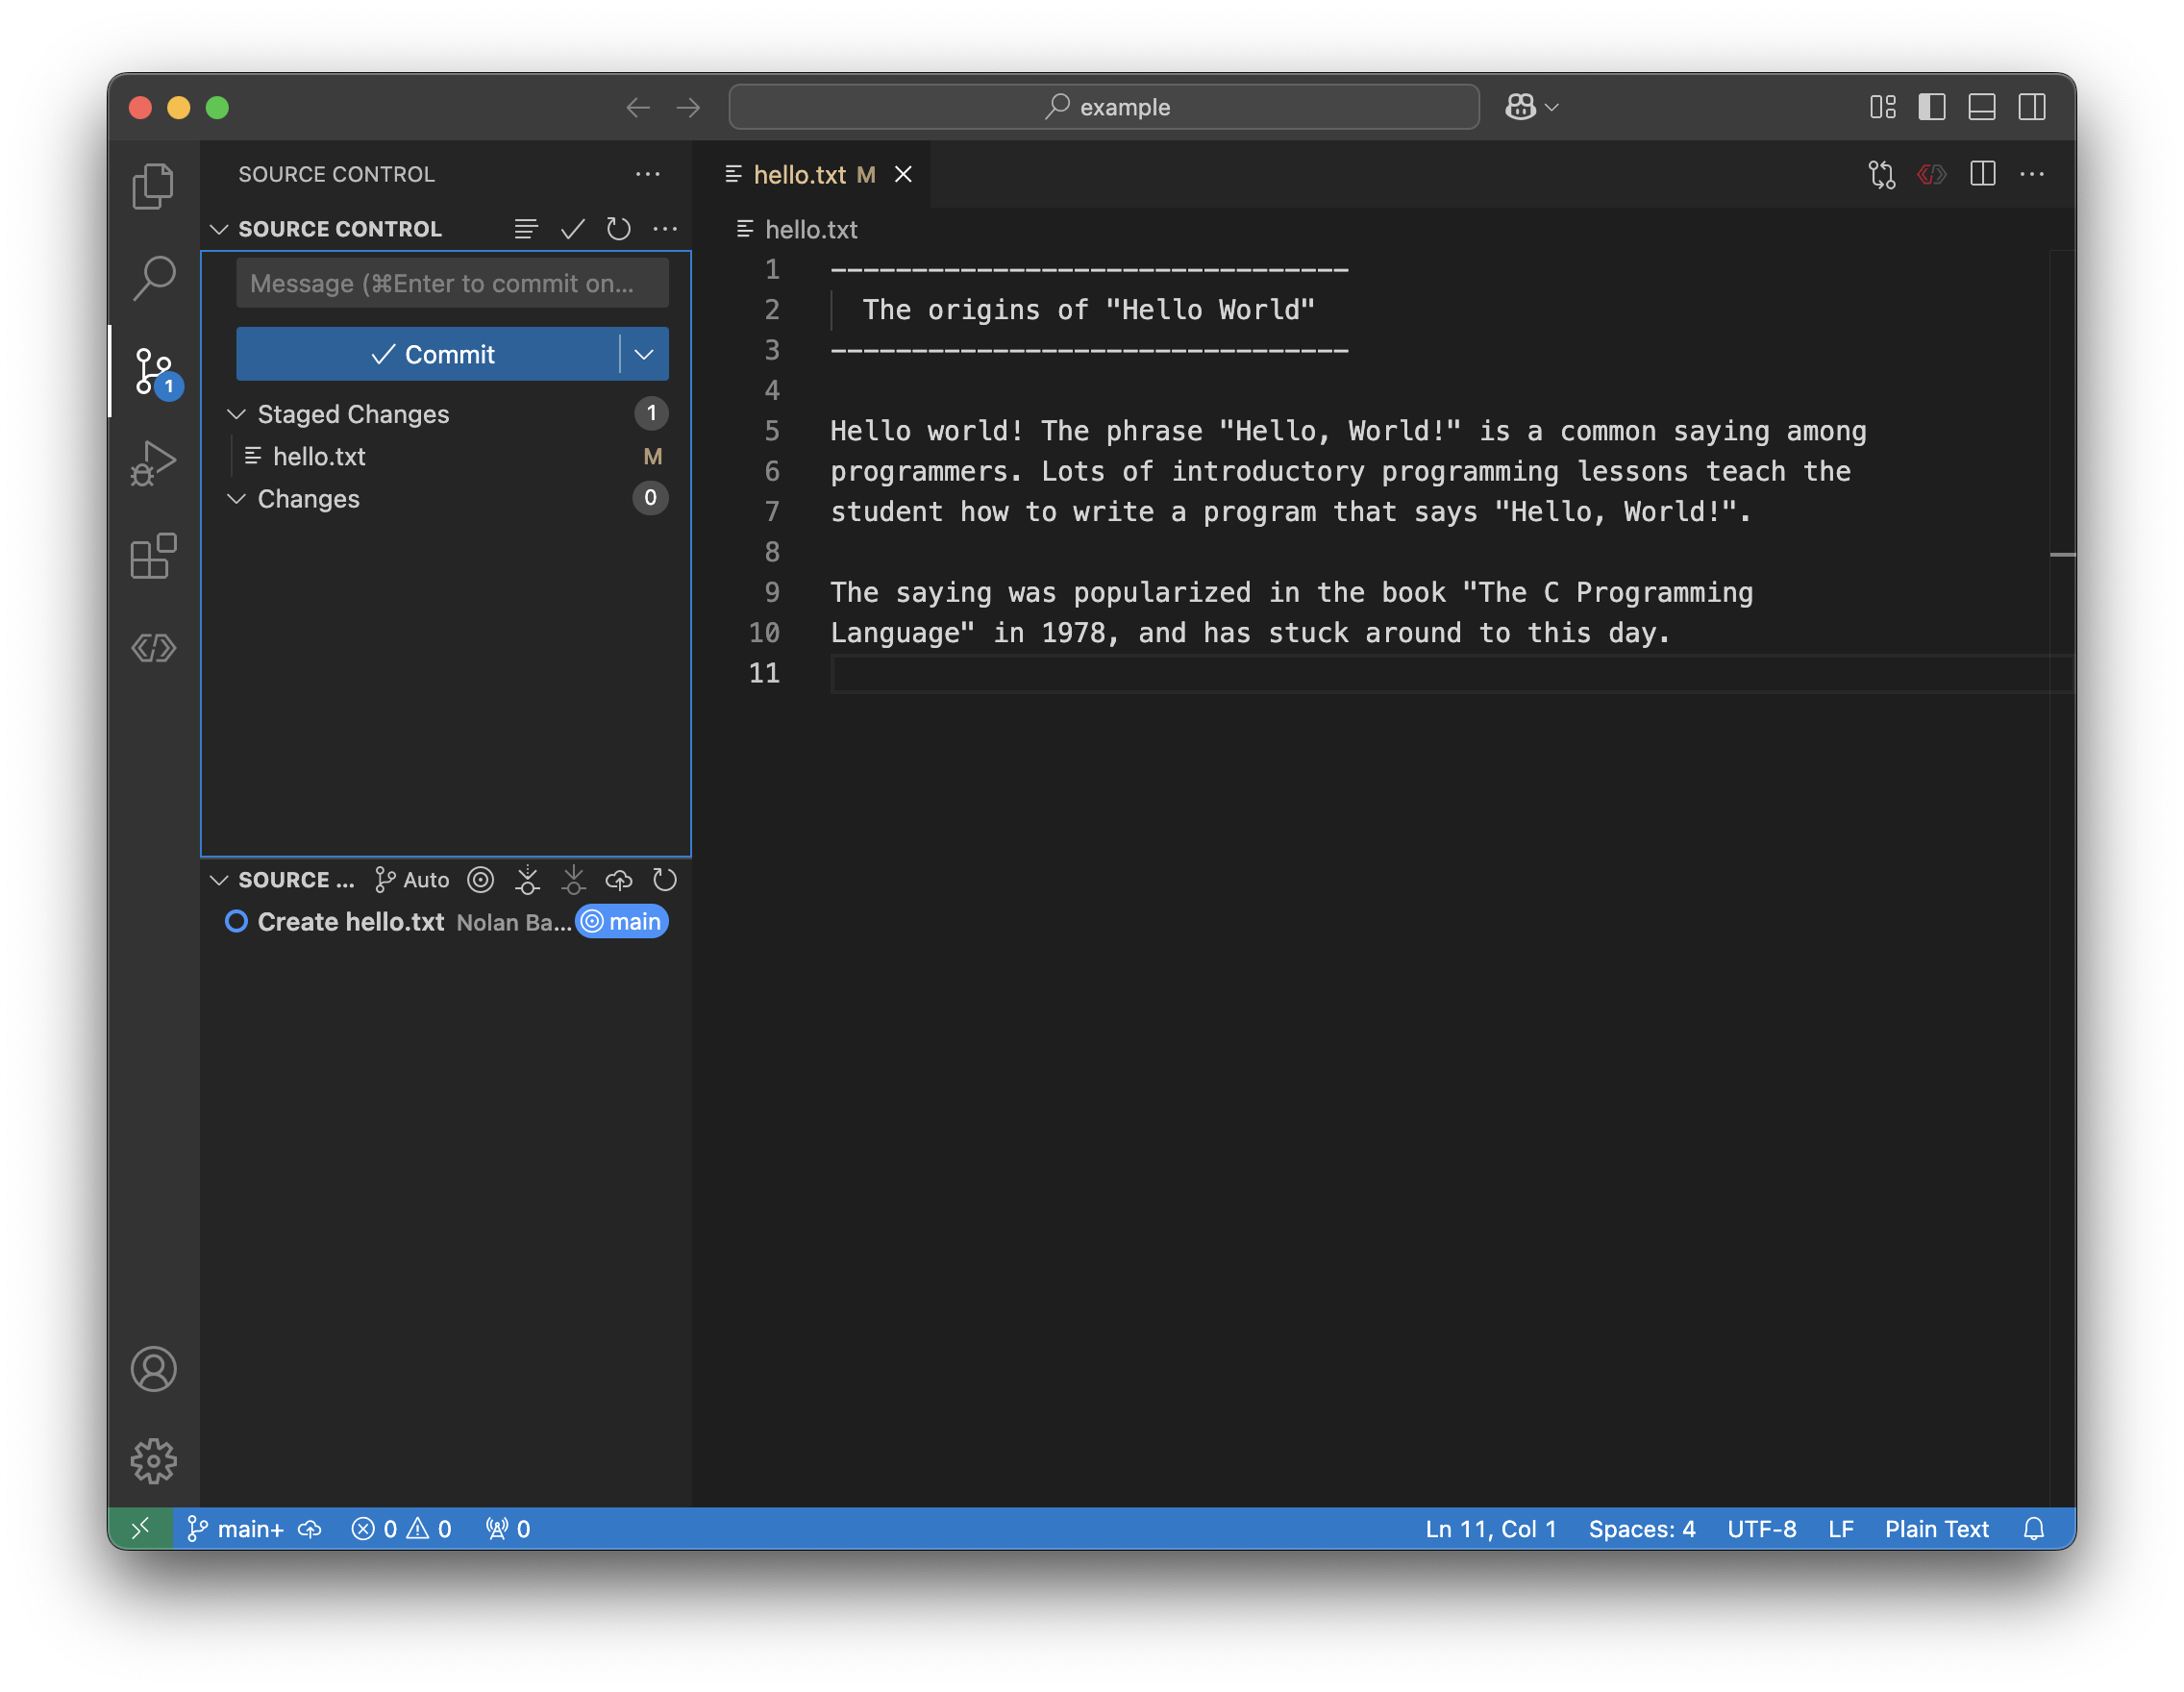This screenshot has width=2184, height=1692.
Task: Click the commit message input field
Action: click(452, 283)
